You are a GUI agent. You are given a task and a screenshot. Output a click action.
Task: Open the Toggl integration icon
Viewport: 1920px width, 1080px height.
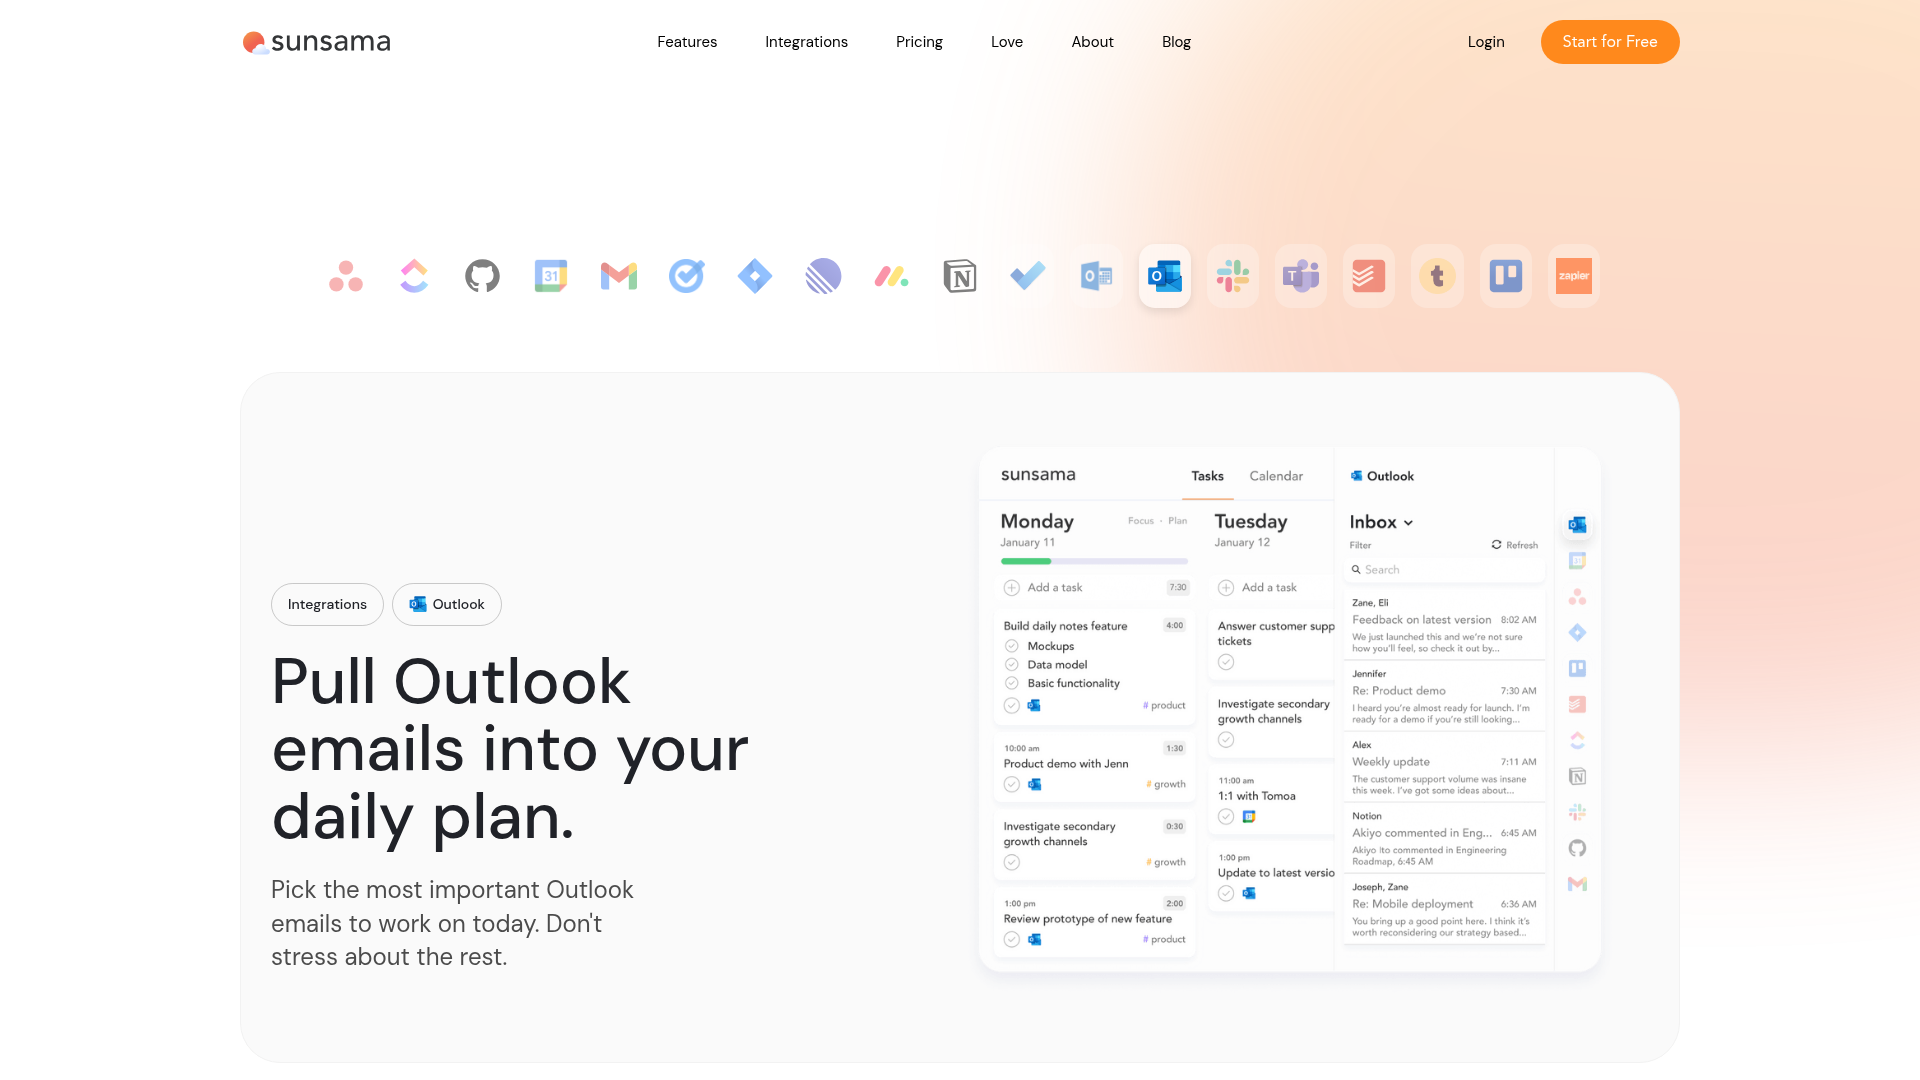pyautogui.click(x=1437, y=276)
